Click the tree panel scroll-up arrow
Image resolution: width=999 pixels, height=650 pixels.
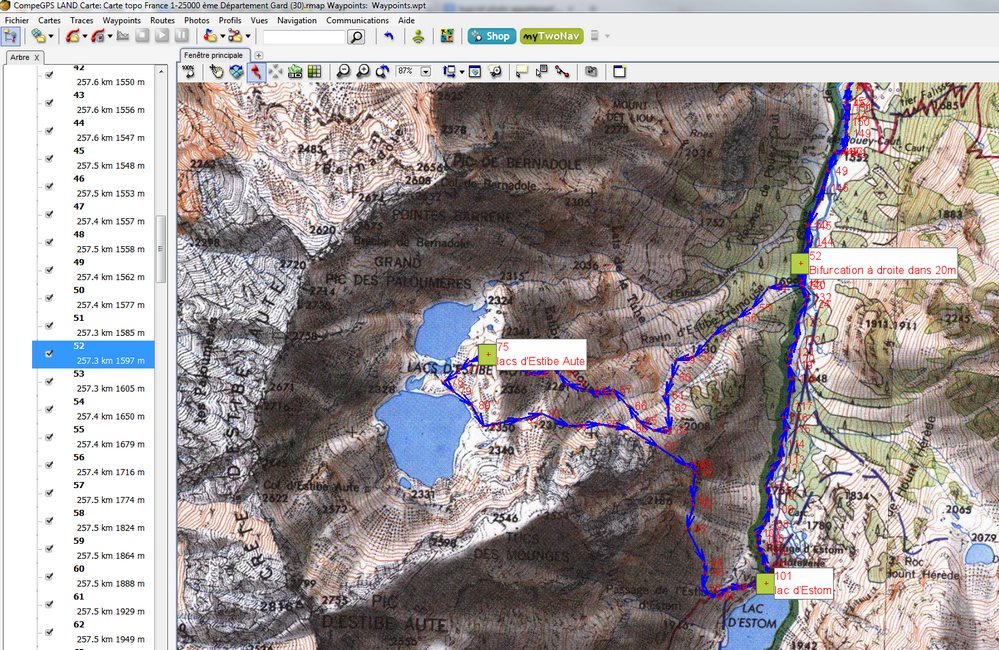(161, 71)
